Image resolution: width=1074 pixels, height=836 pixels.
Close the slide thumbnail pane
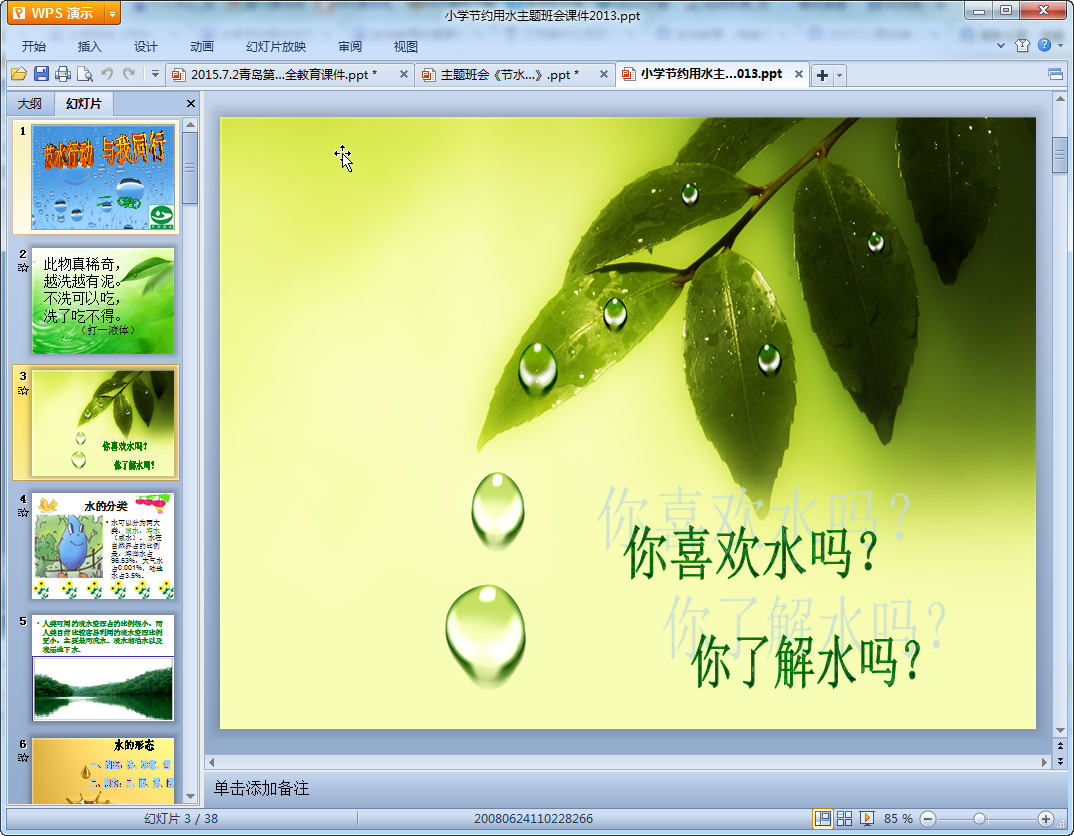point(191,103)
